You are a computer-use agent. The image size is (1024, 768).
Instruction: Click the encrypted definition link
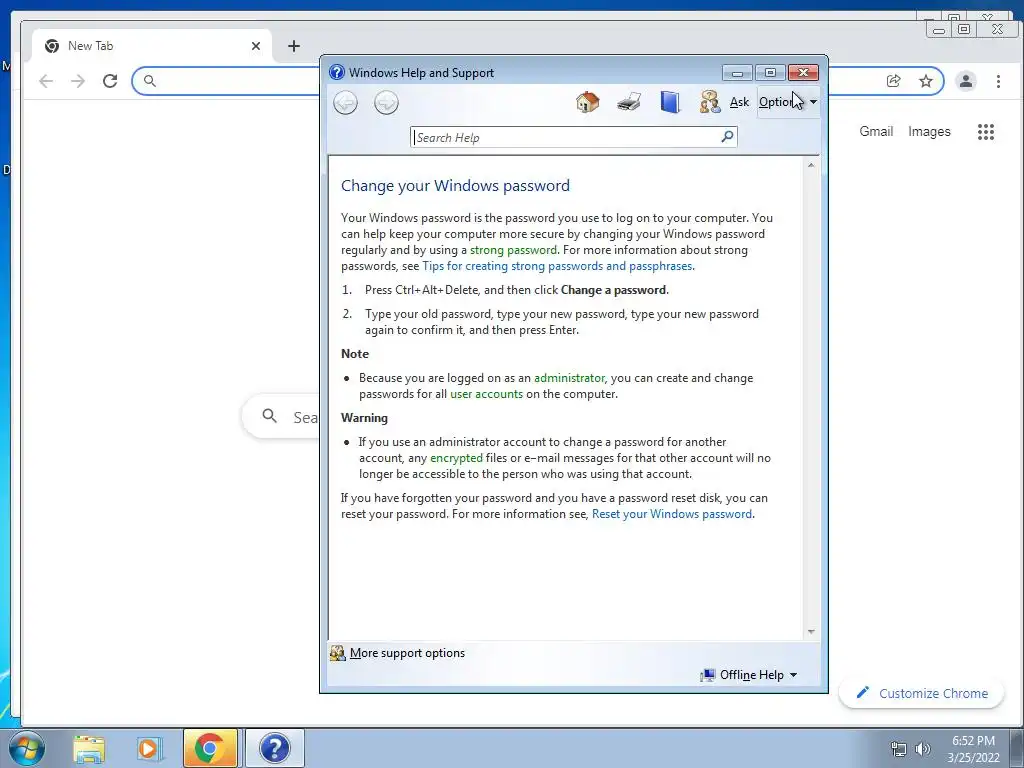(x=456, y=458)
